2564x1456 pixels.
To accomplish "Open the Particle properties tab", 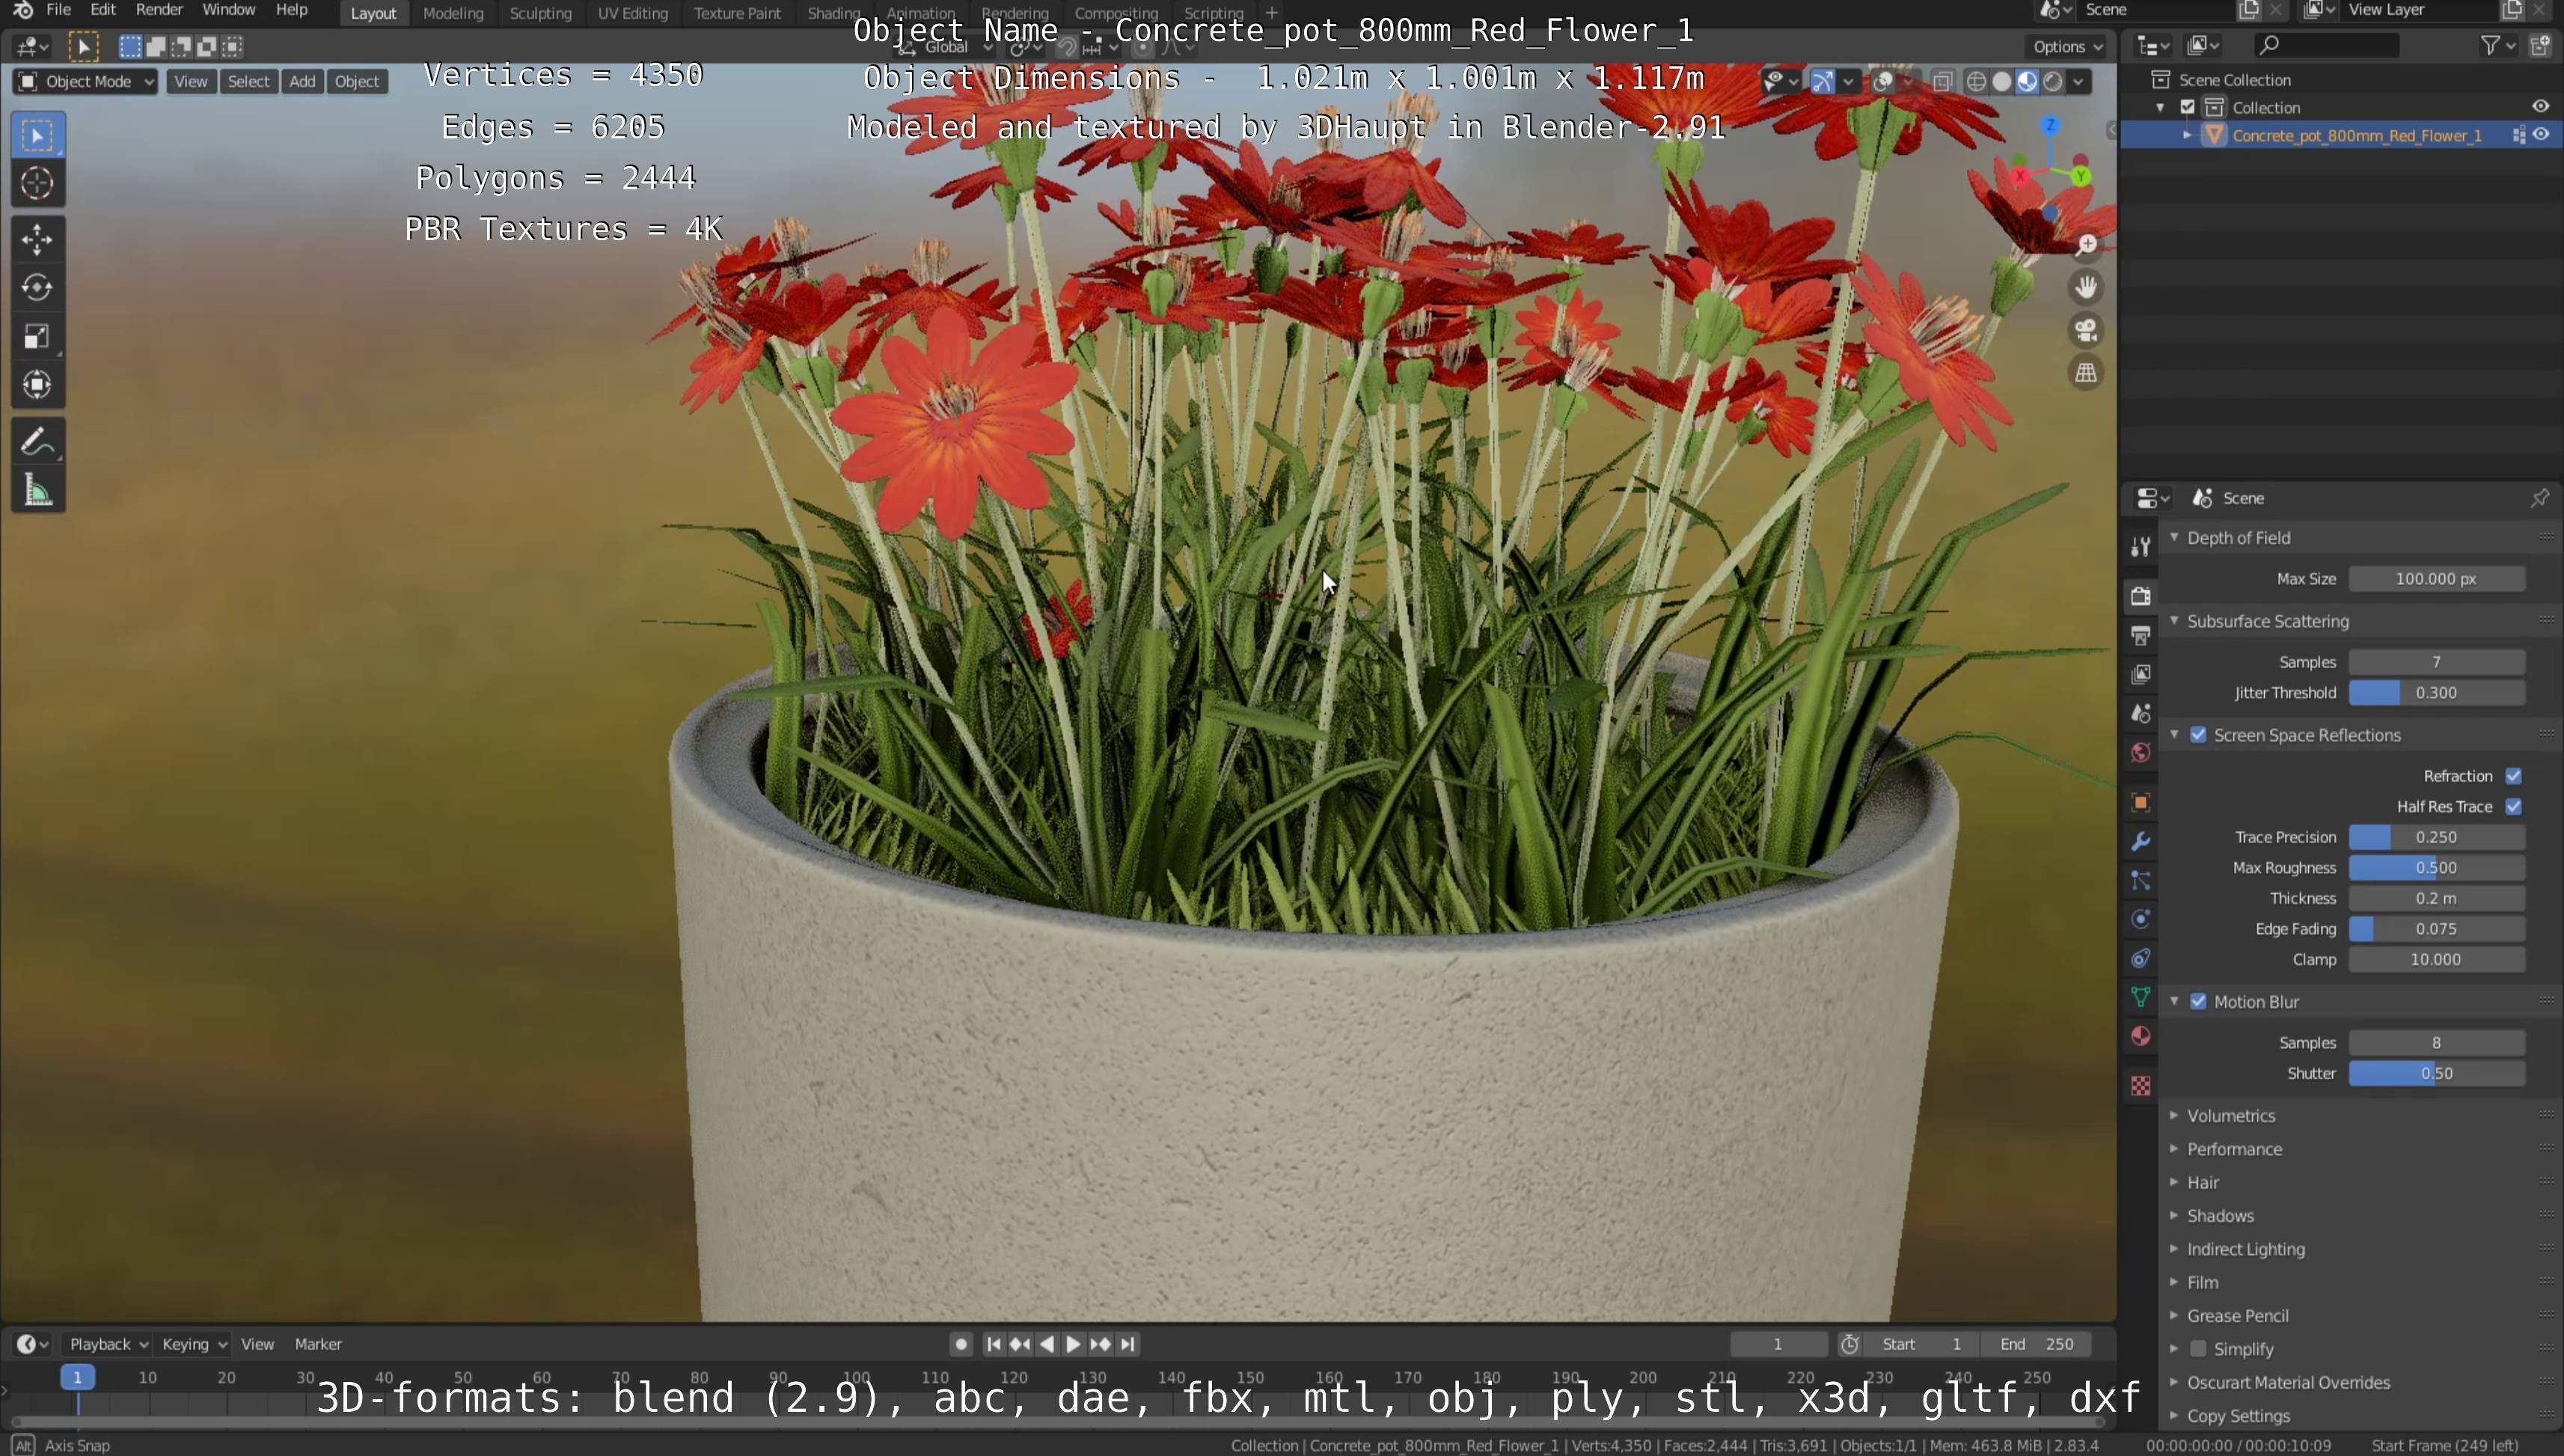I will [2140, 880].
